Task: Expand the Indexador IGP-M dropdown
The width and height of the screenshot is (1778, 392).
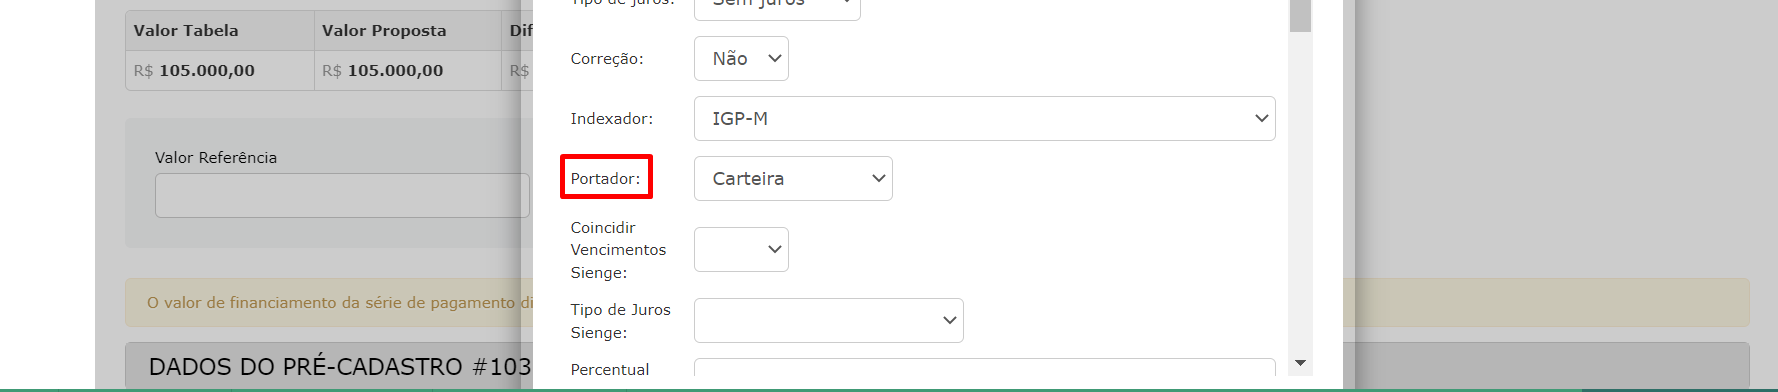Action: 984,119
